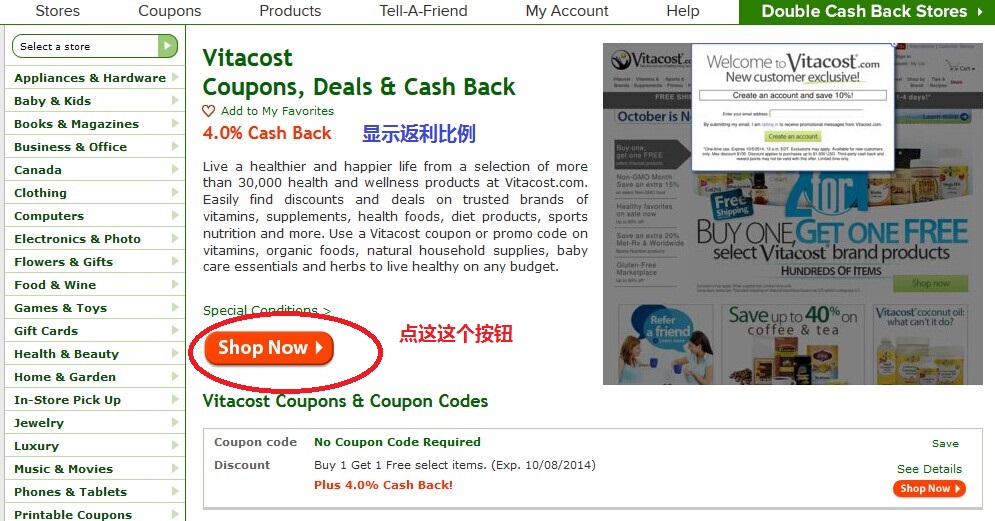Screen dimensions: 995x521
Task: Click the small Shop Now button in coupon box
Action: [929, 489]
